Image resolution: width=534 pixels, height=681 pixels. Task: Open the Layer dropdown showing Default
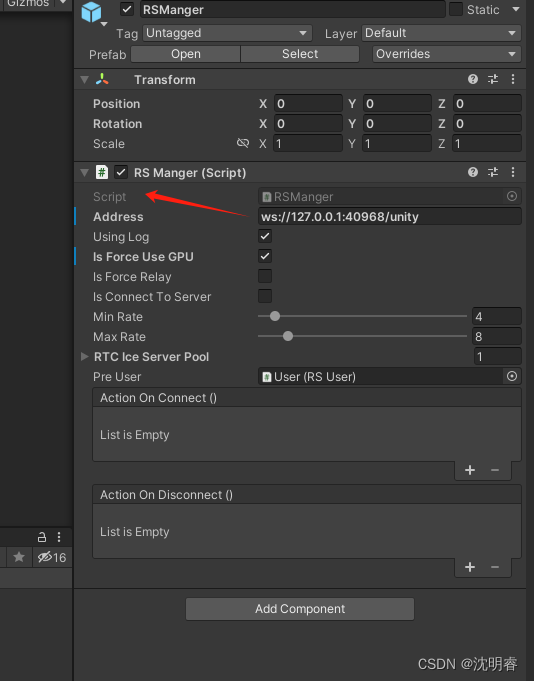(x=442, y=33)
